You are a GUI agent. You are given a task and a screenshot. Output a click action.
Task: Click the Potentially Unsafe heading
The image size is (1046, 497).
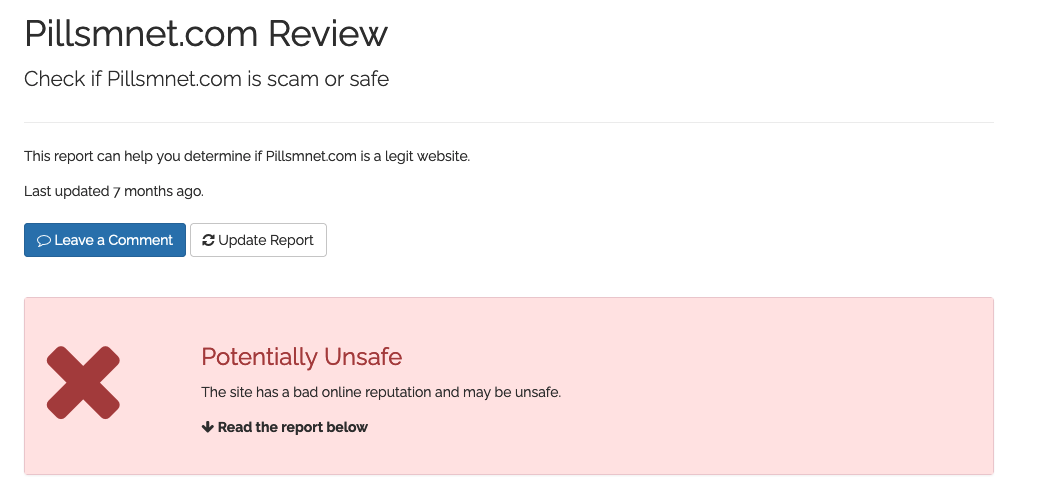click(x=302, y=357)
